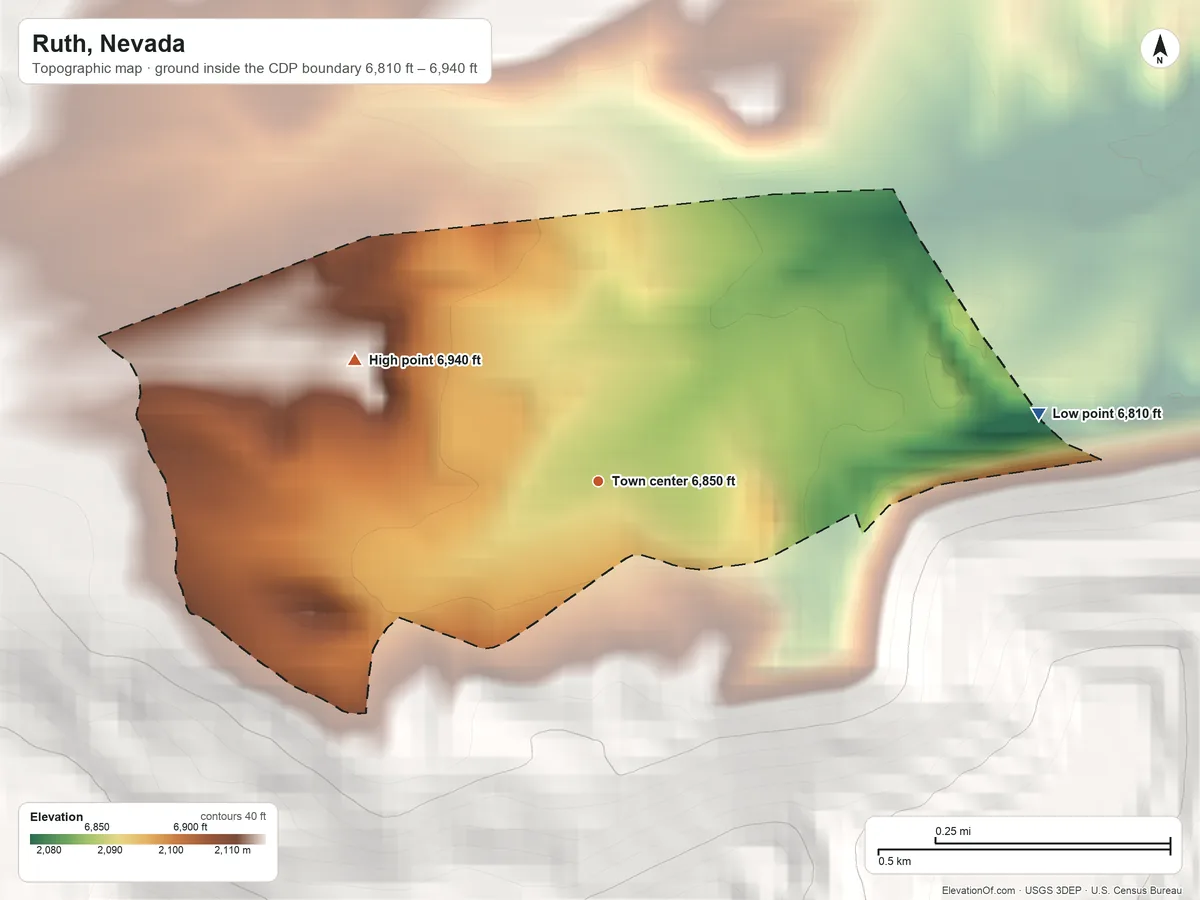Select the 'Ruth, Nevada' title
1200x900 pixels.
(108, 44)
